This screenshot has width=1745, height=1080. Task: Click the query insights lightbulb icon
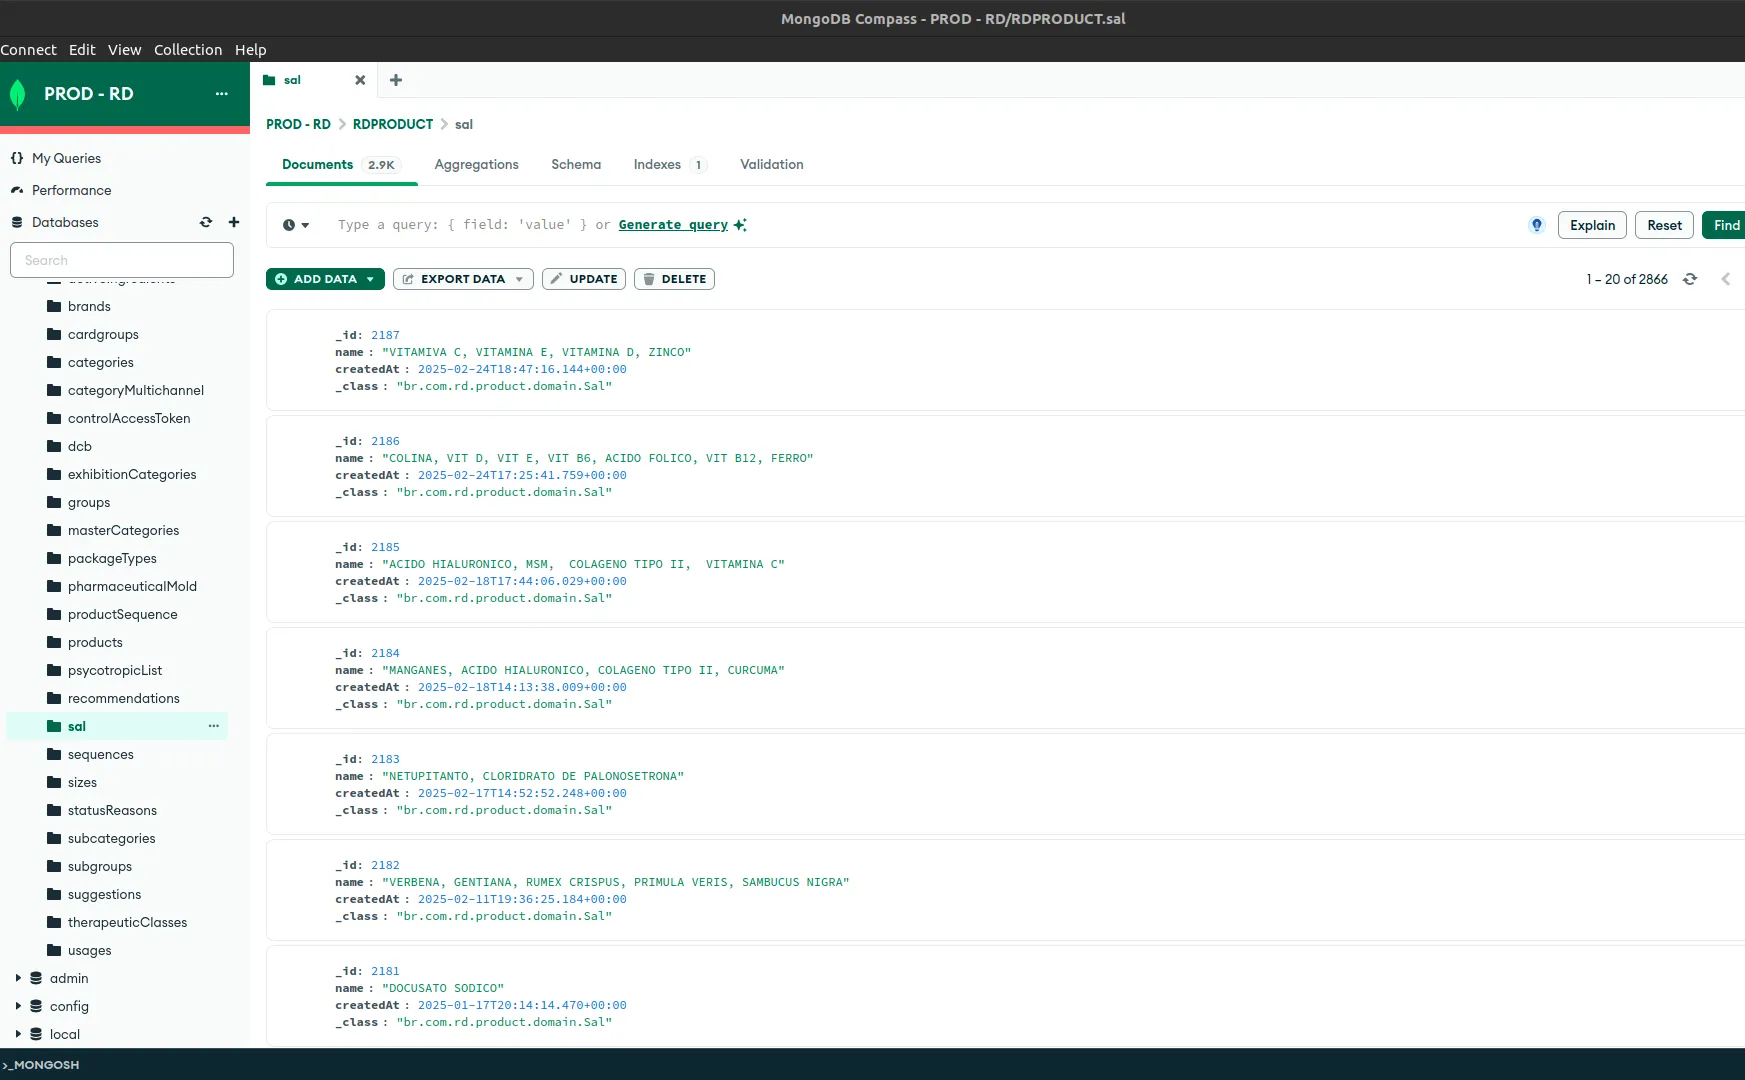1537,225
